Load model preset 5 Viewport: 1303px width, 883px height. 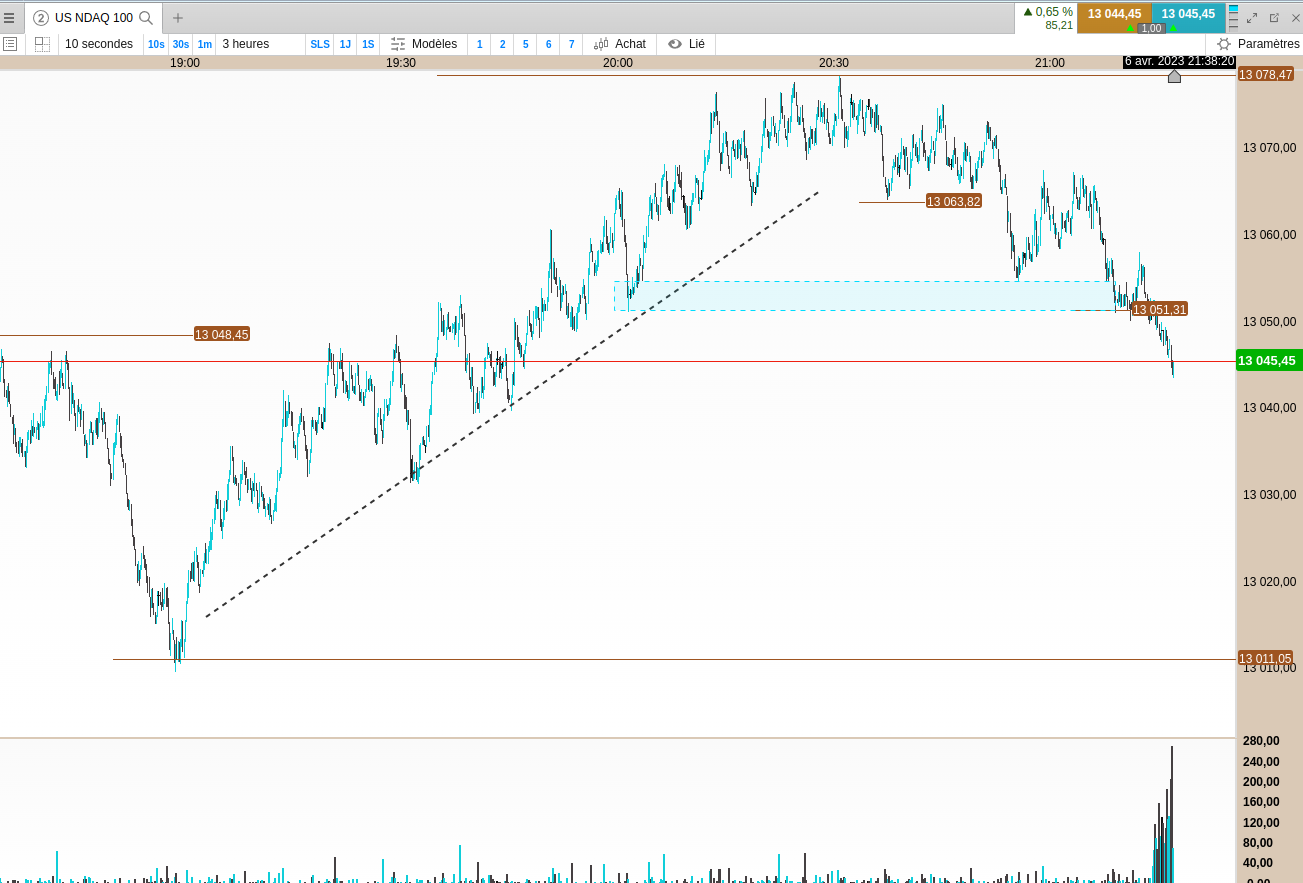(x=525, y=44)
